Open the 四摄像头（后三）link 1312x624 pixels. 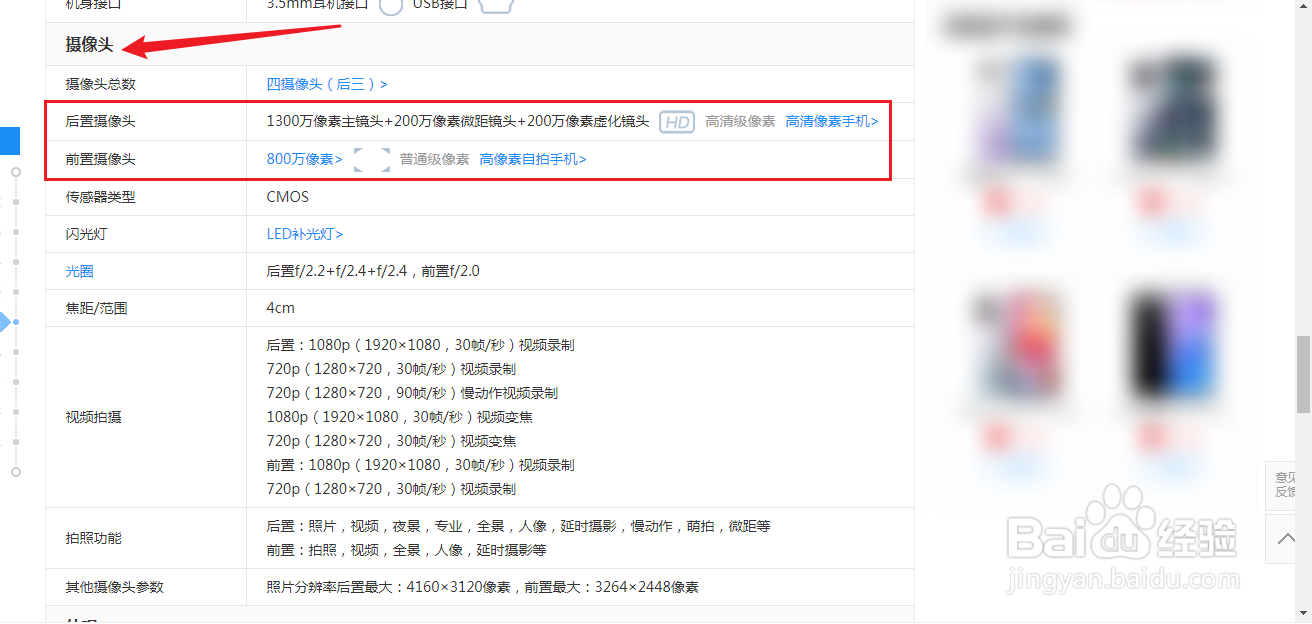(x=327, y=84)
